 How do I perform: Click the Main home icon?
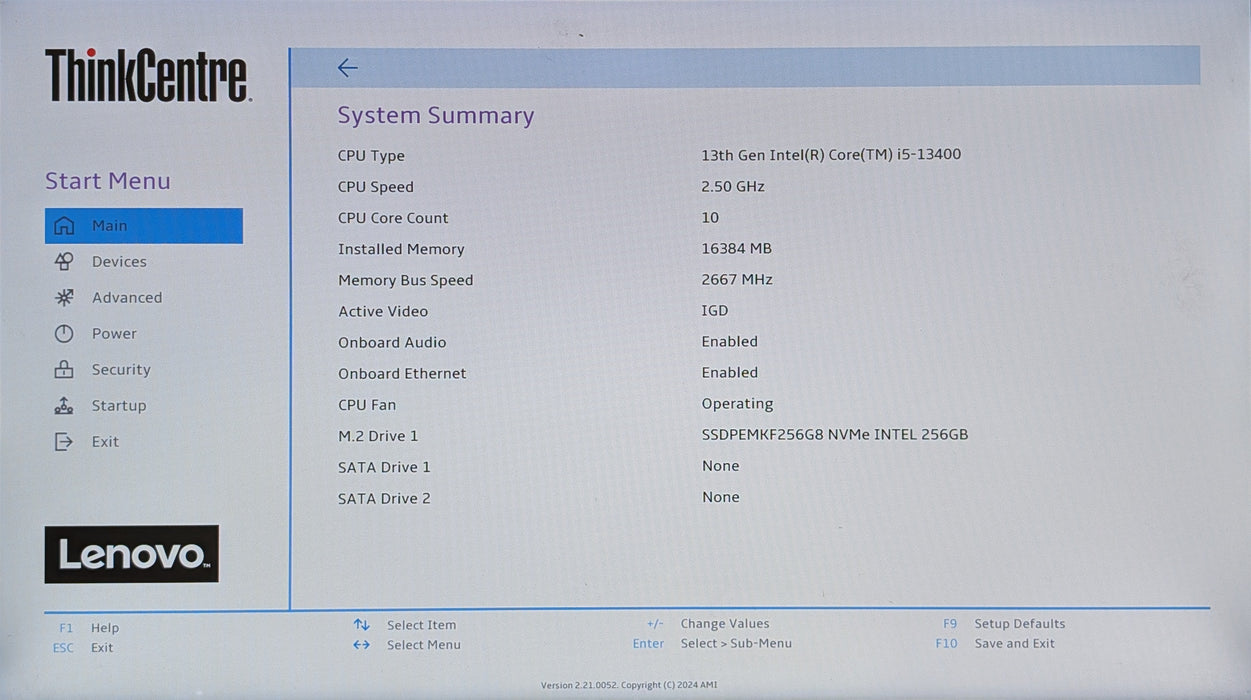point(64,226)
